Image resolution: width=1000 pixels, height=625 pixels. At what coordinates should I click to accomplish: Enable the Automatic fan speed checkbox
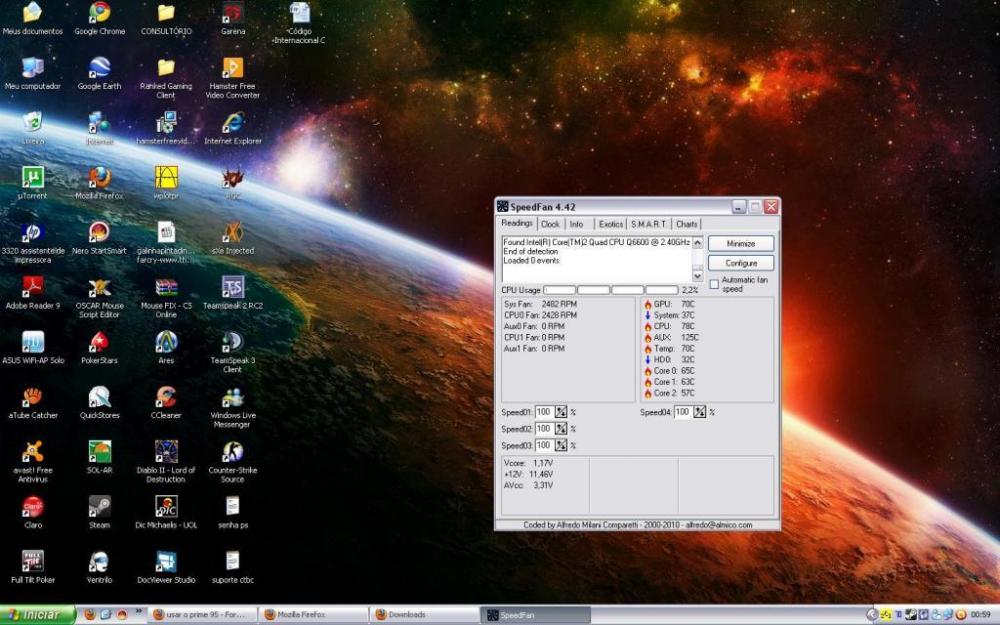click(714, 284)
